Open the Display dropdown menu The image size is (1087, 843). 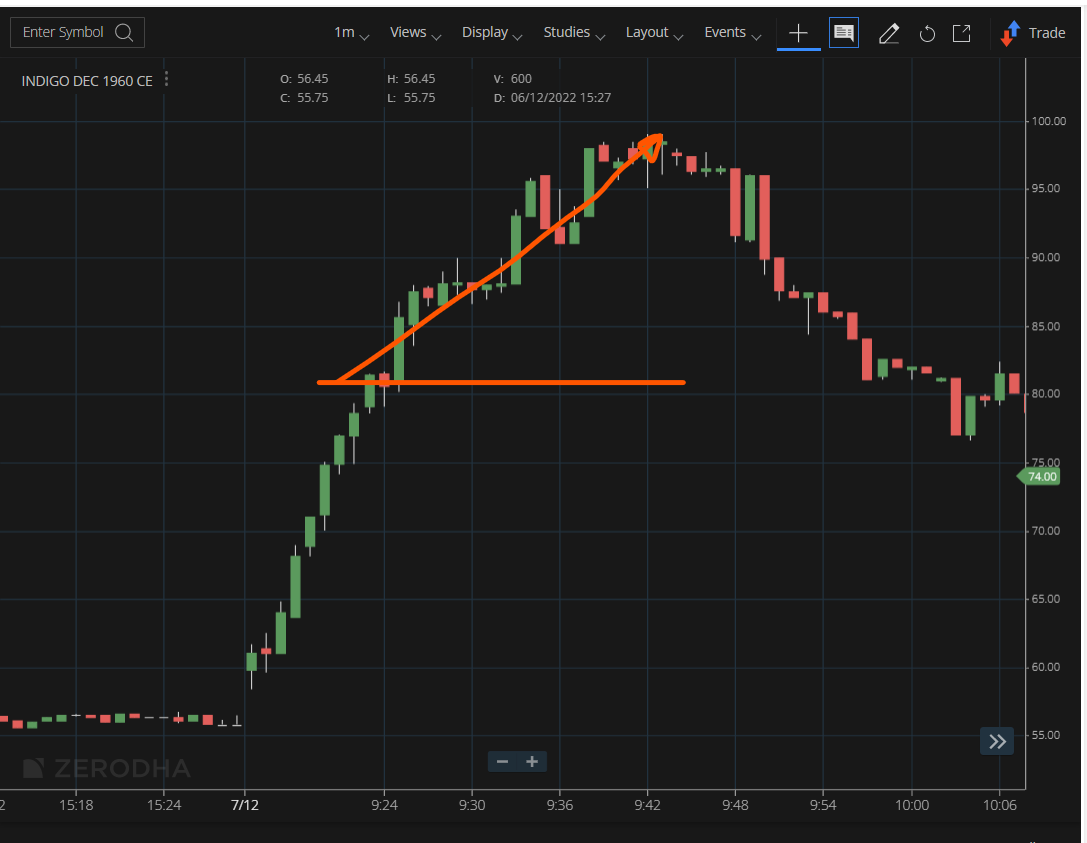[x=492, y=33]
